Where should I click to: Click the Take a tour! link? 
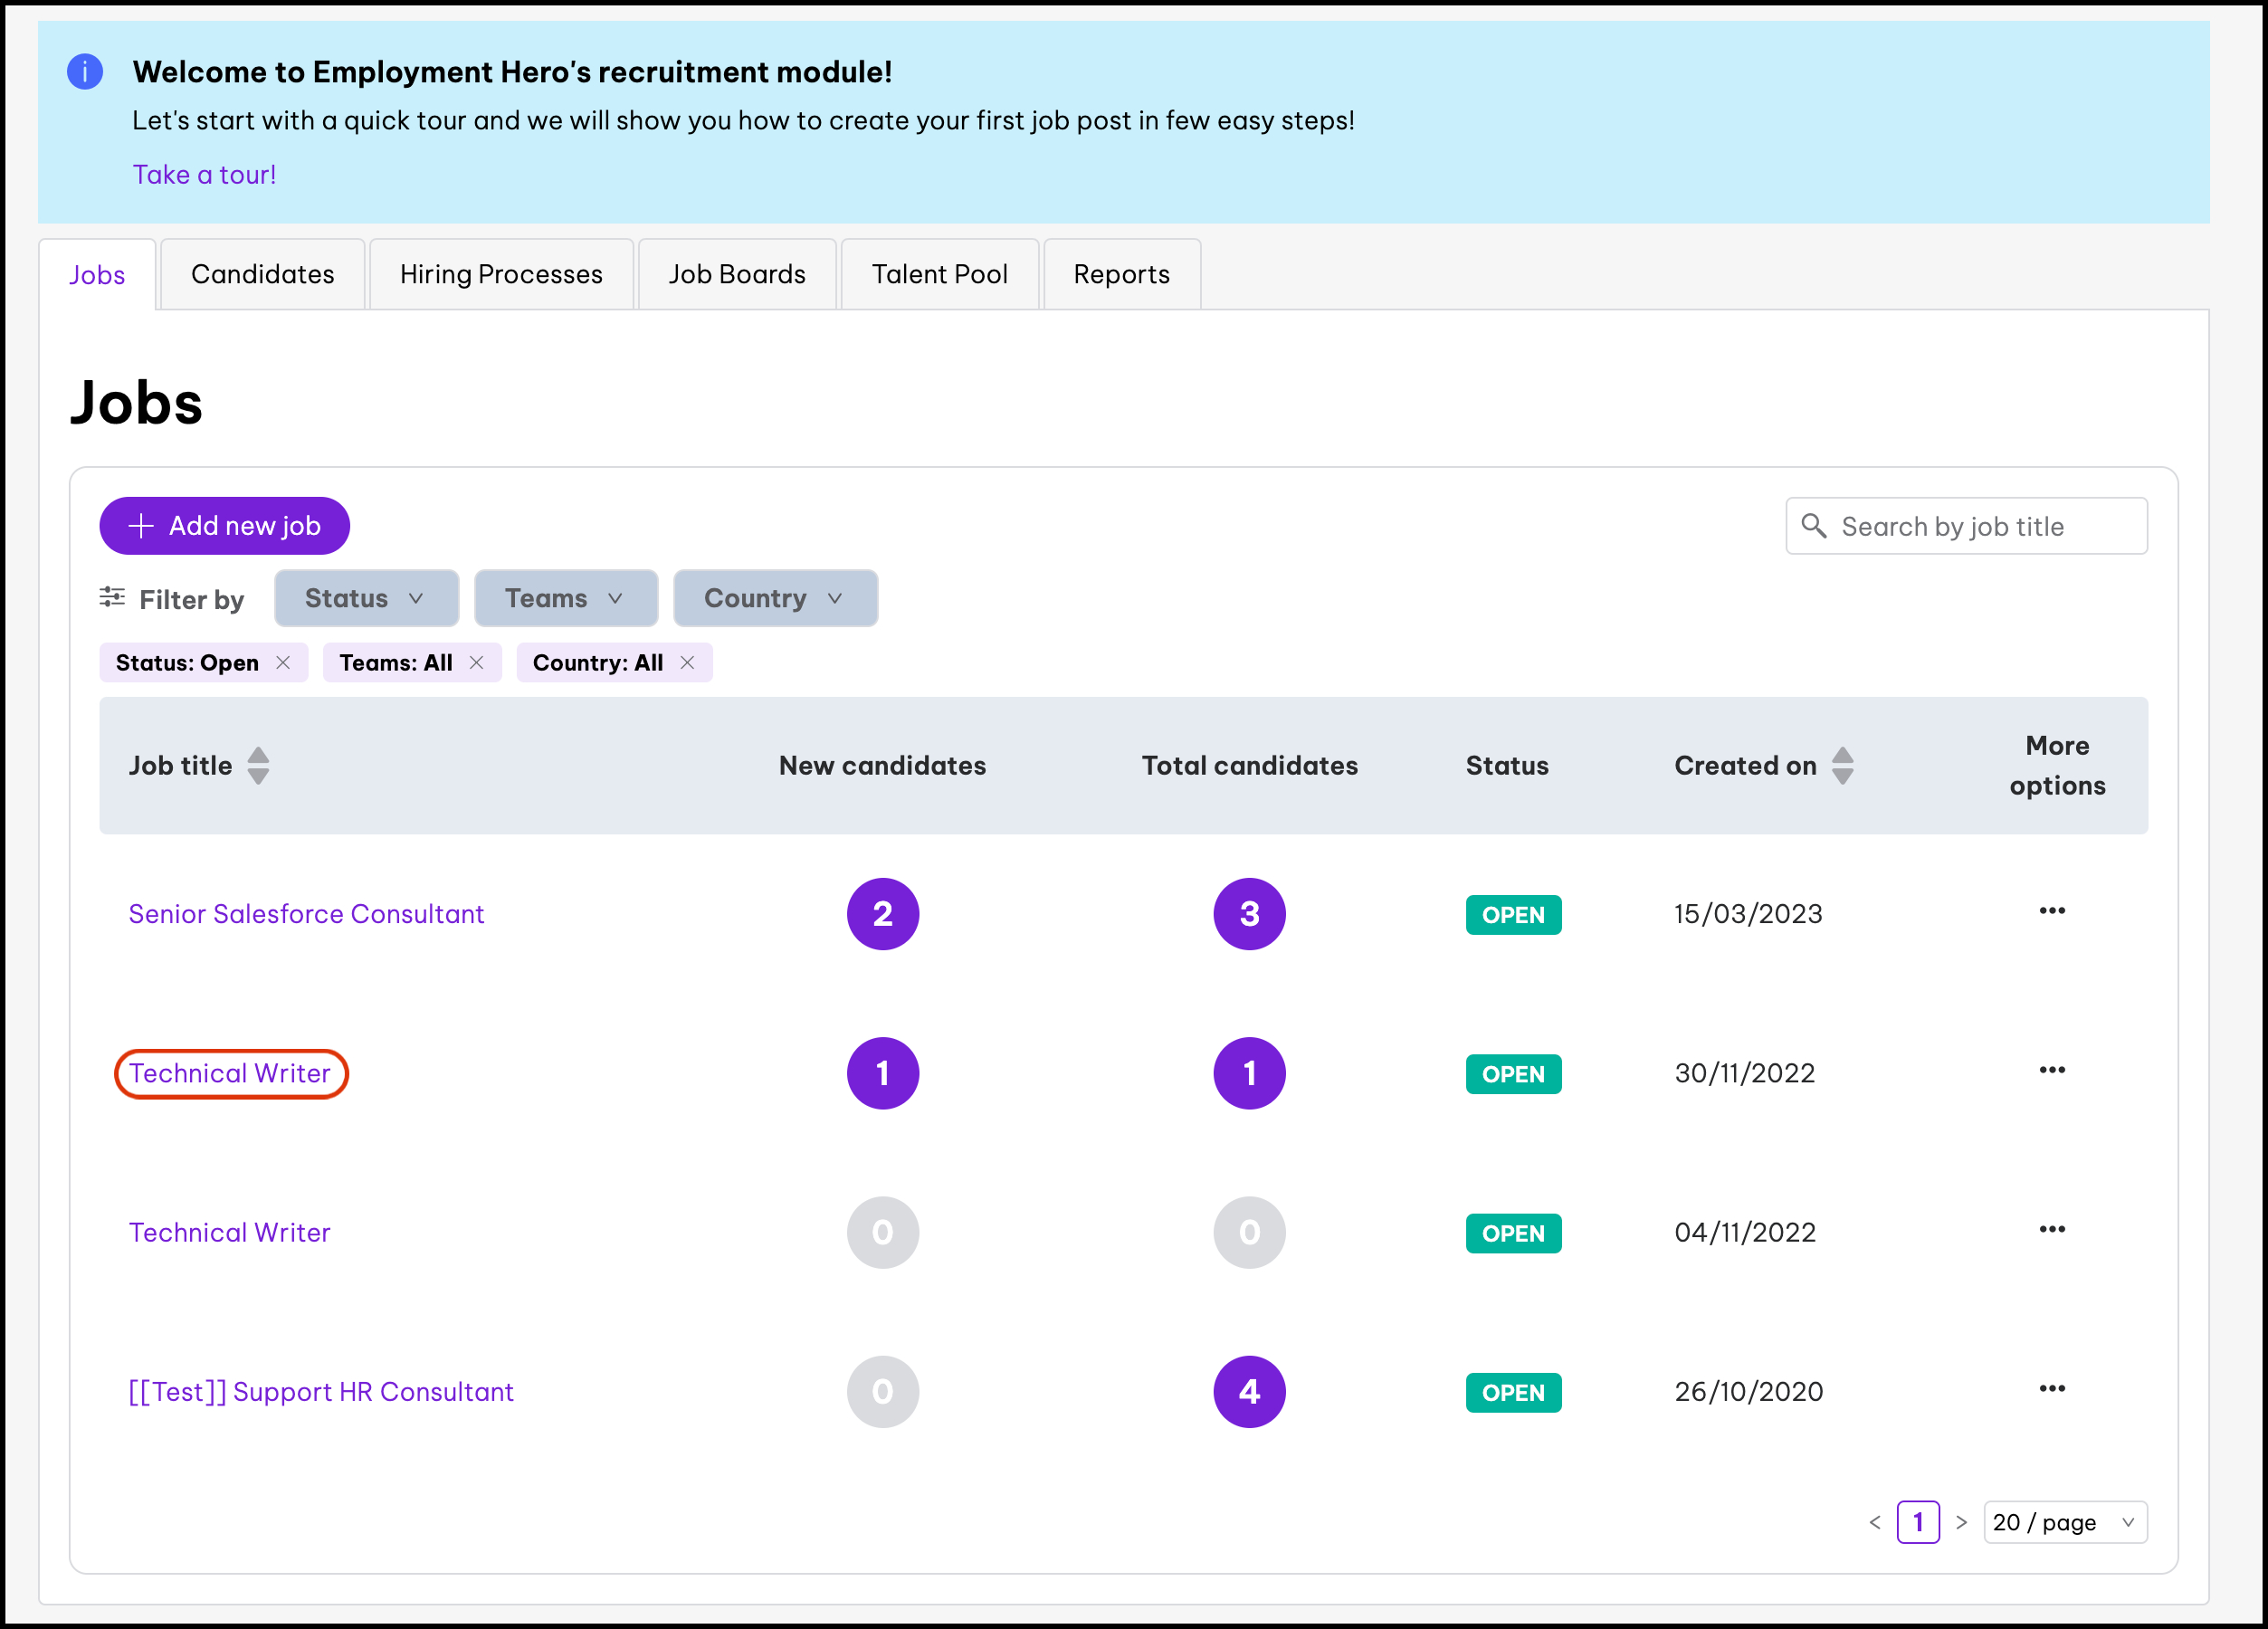[x=204, y=175]
